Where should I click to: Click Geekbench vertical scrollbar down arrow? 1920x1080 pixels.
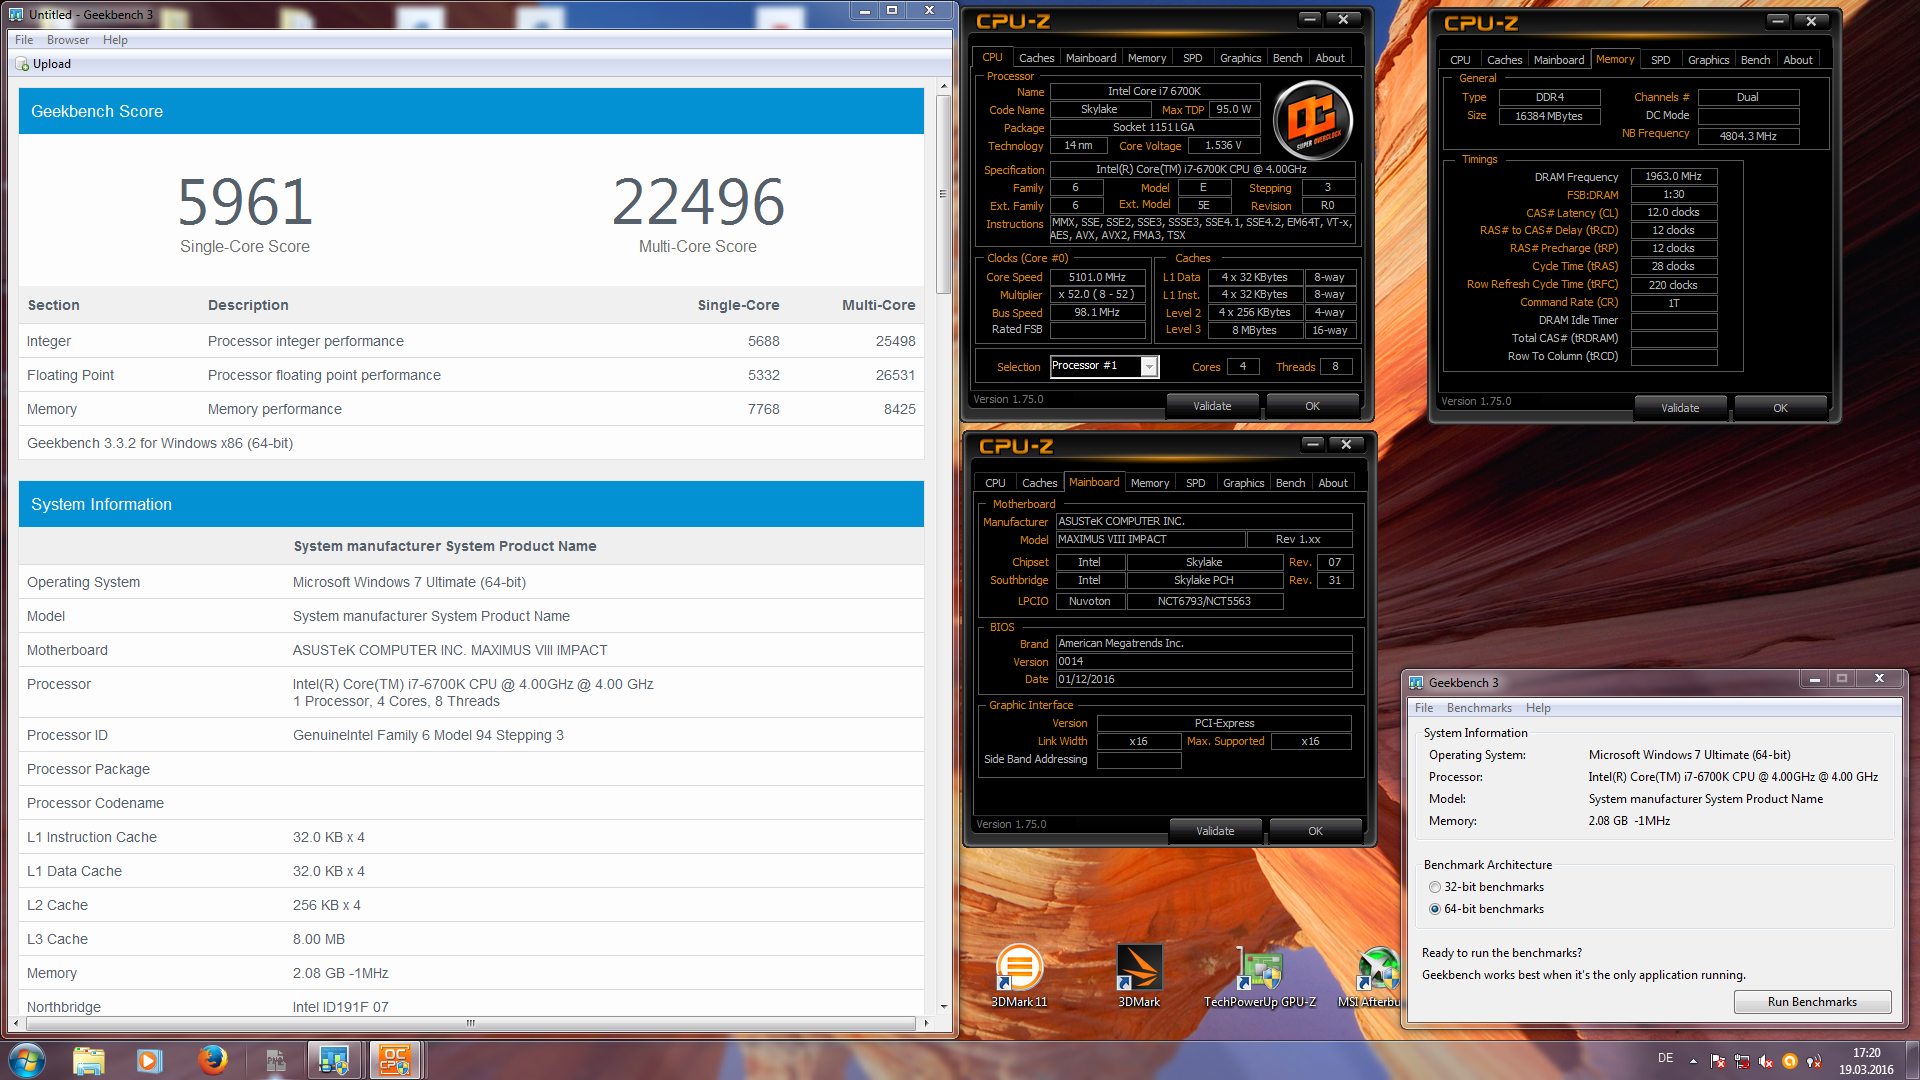pos(943,1006)
